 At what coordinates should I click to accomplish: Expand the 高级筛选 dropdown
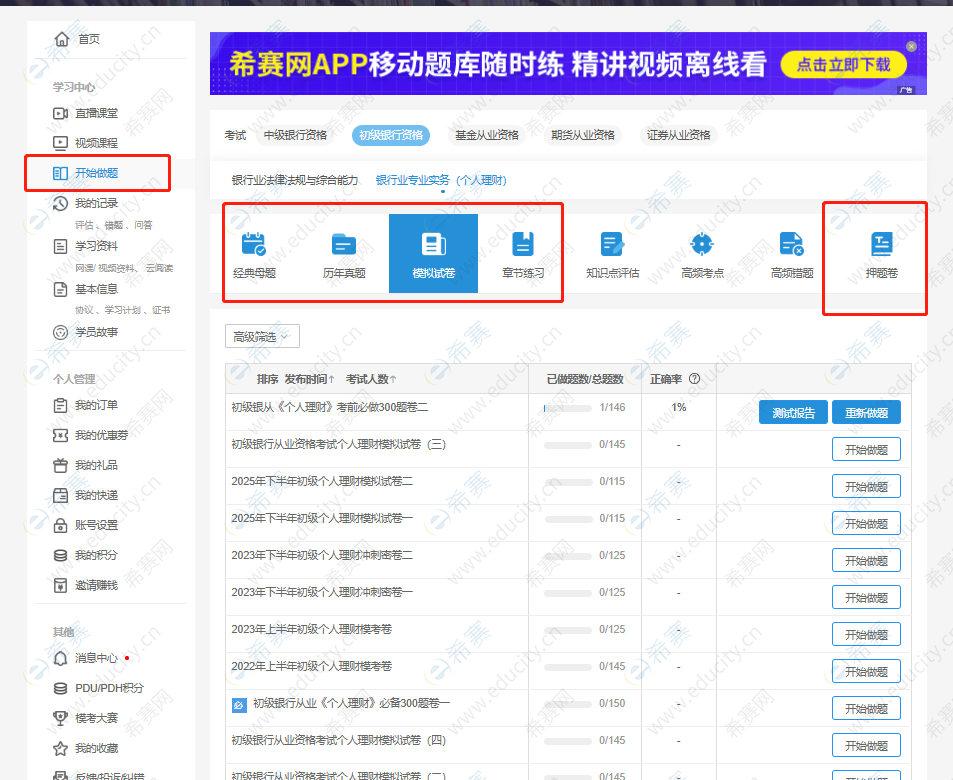point(262,337)
